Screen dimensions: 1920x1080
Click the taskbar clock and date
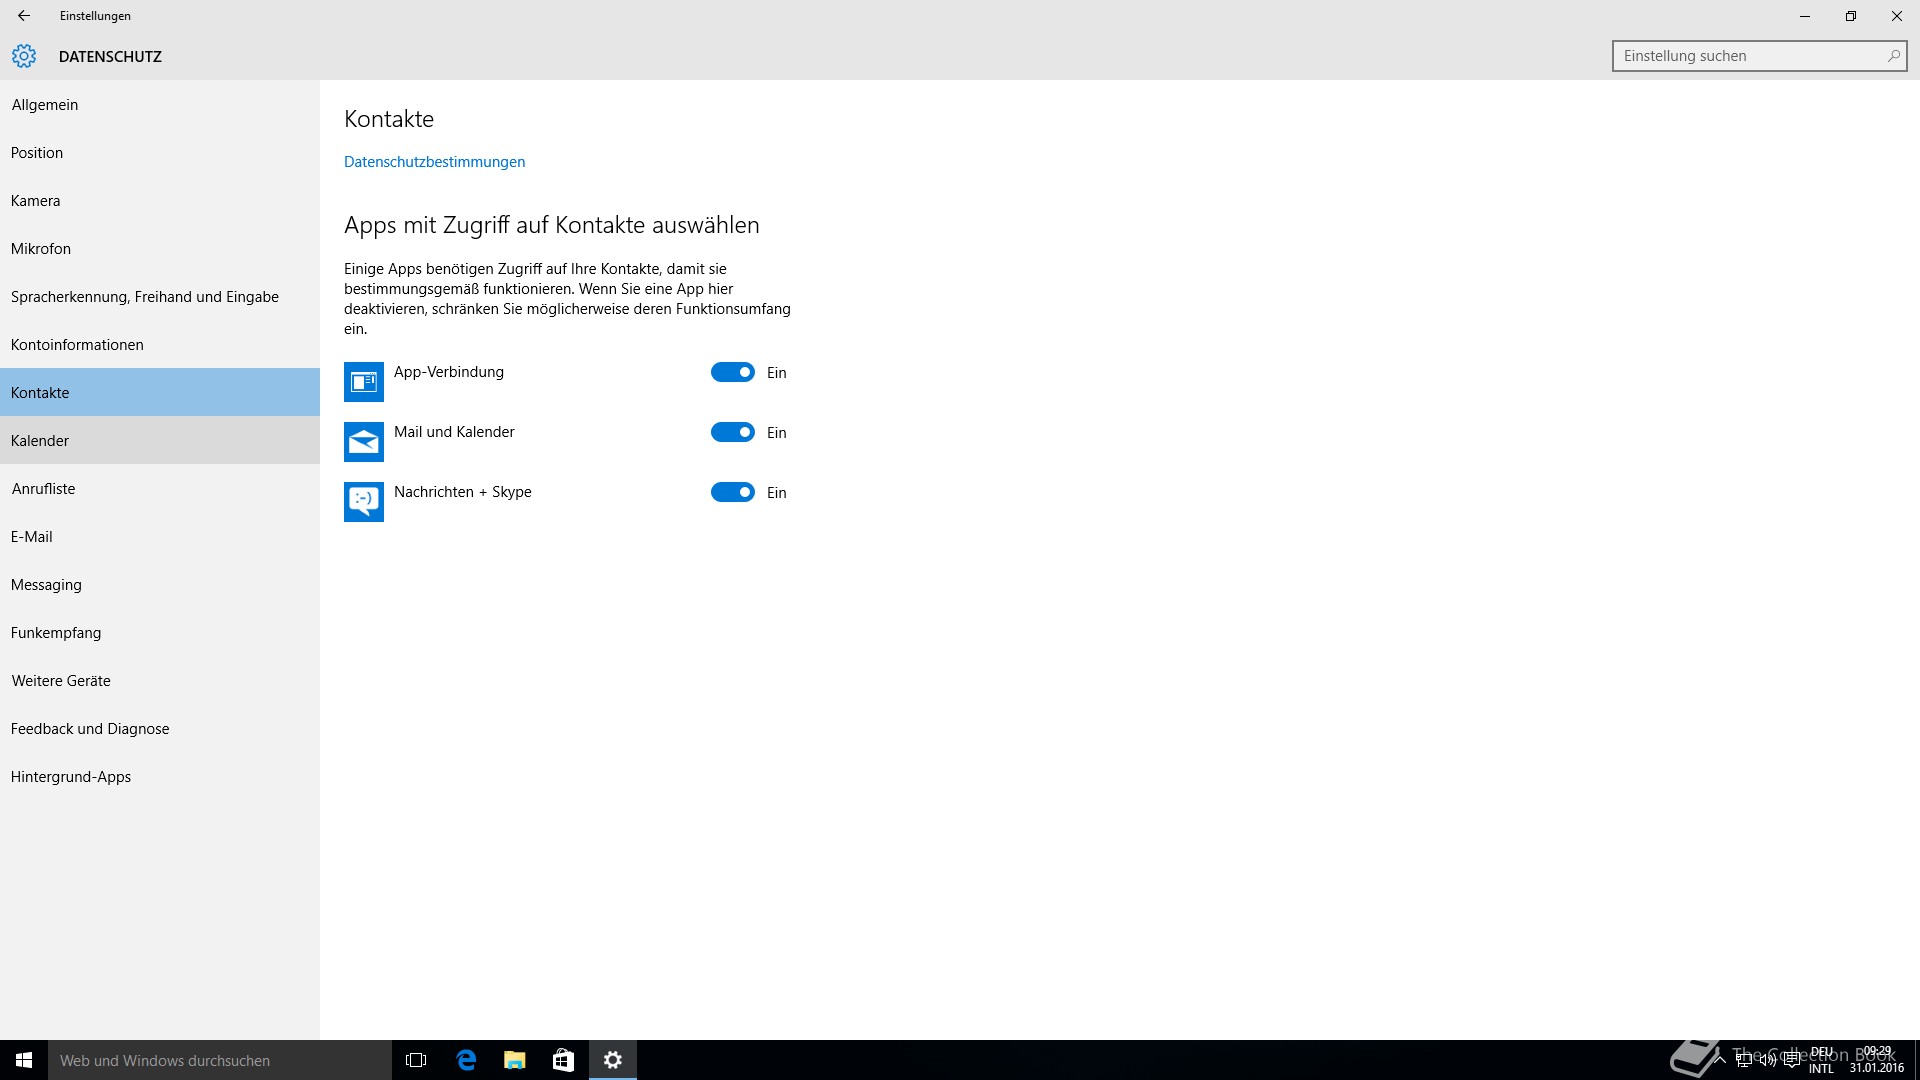(x=1876, y=1060)
